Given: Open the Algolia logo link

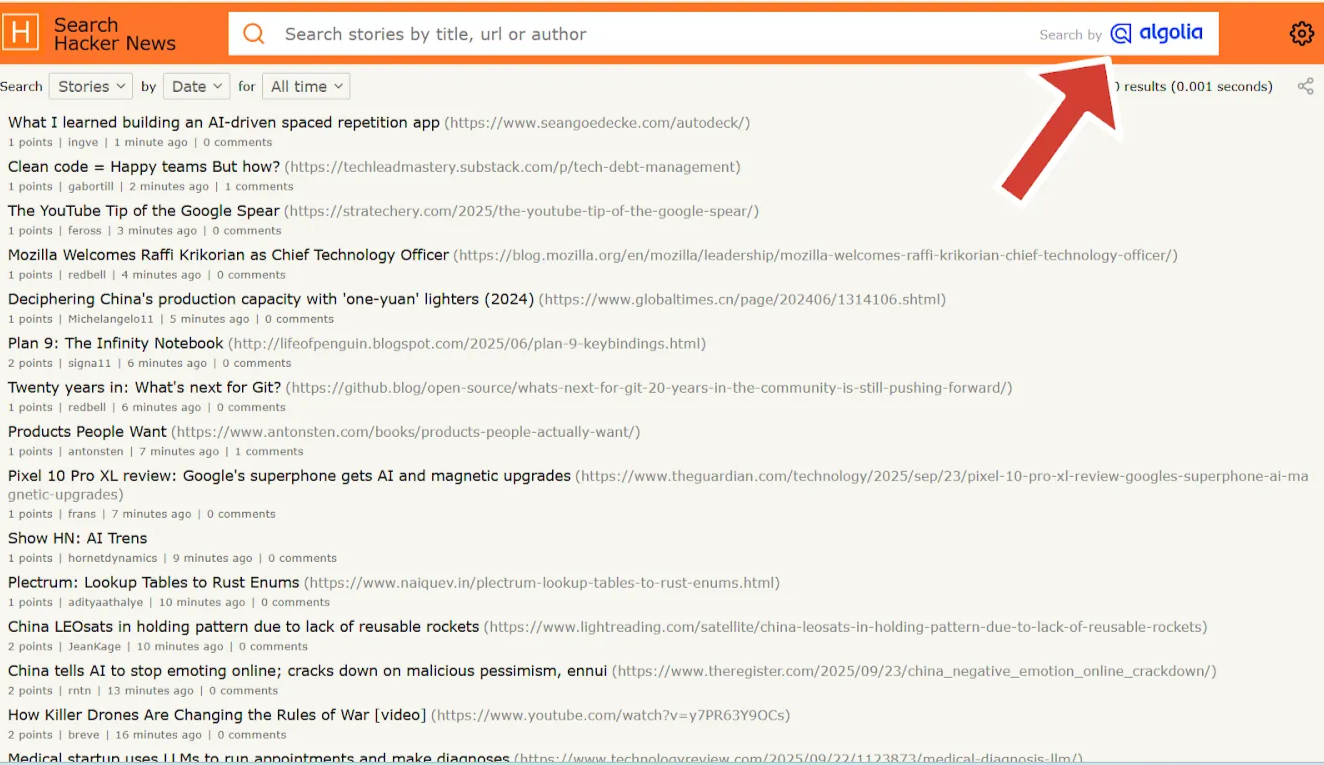Looking at the screenshot, I should [1156, 33].
